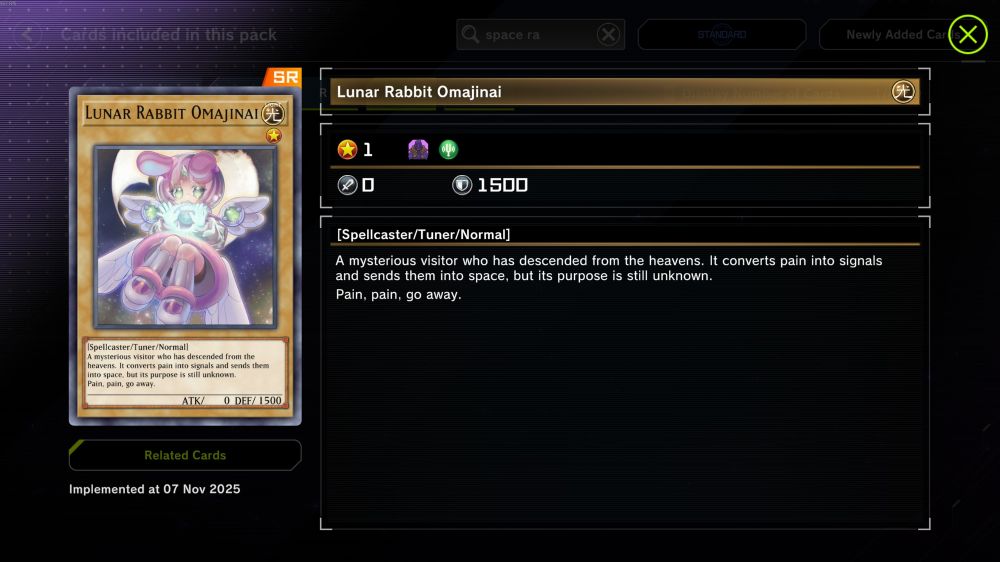Focus the card search field
1000x562 pixels.
tap(540, 34)
